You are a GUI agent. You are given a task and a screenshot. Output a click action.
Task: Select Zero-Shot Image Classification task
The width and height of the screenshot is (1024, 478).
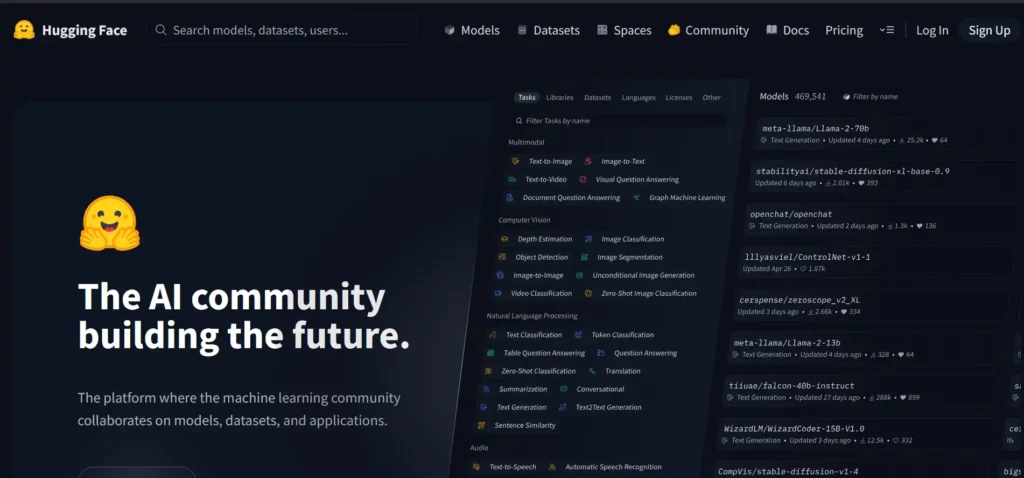coord(648,294)
